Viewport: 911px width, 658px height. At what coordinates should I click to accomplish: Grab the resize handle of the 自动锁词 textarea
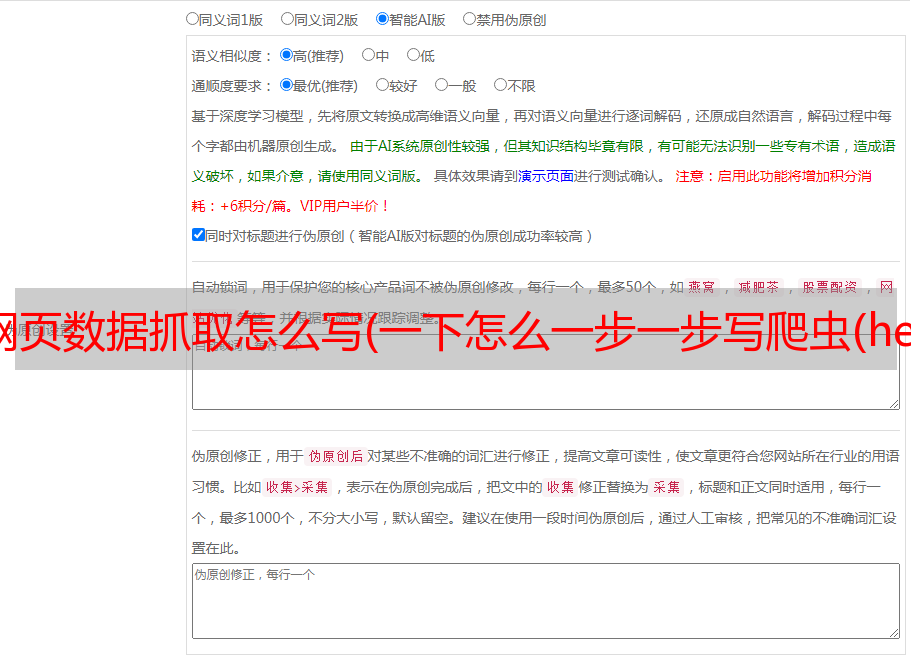click(x=894, y=404)
